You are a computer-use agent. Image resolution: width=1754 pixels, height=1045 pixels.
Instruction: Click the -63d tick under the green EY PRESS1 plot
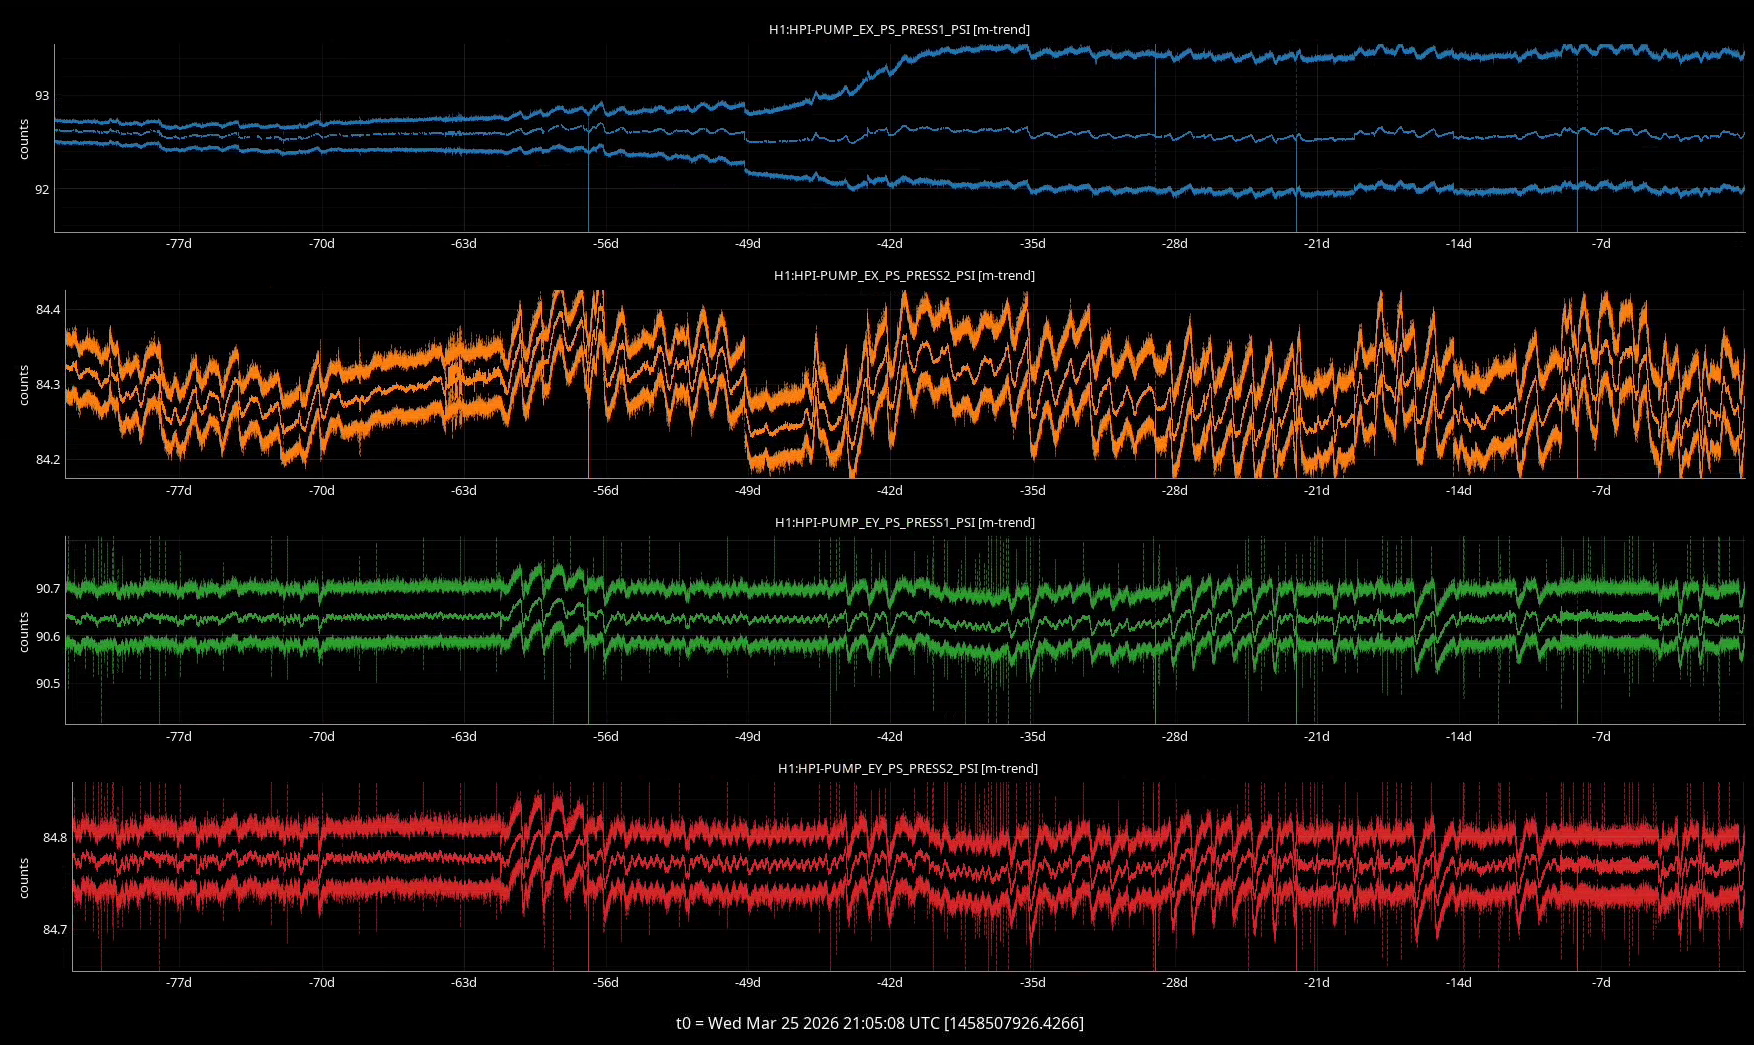(464, 737)
